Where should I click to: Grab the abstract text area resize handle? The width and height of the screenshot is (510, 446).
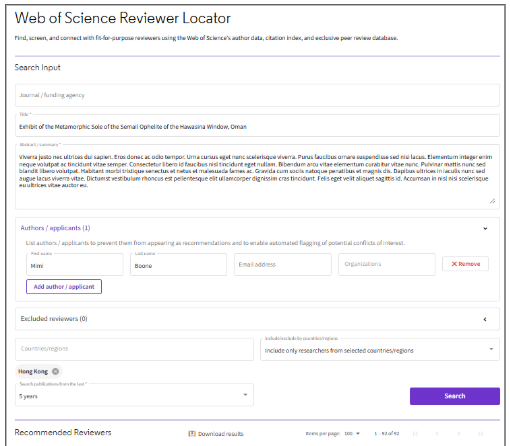(492, 201)
